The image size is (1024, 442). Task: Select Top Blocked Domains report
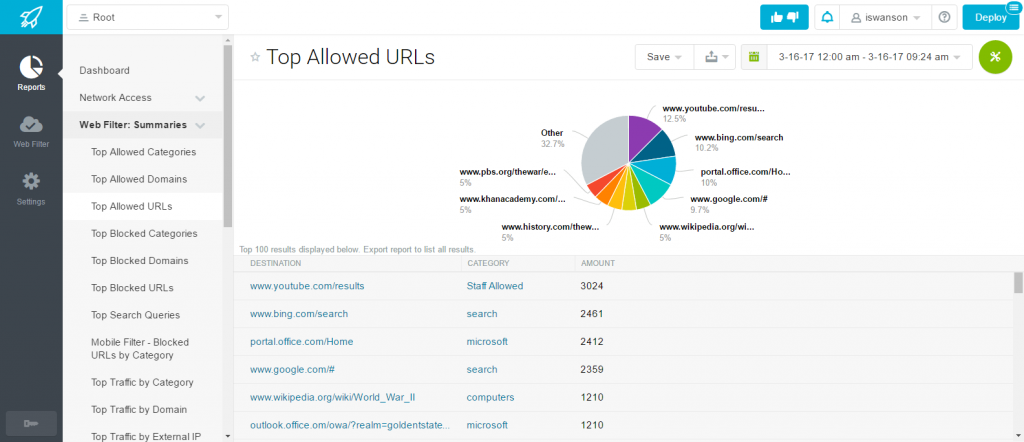140,261
